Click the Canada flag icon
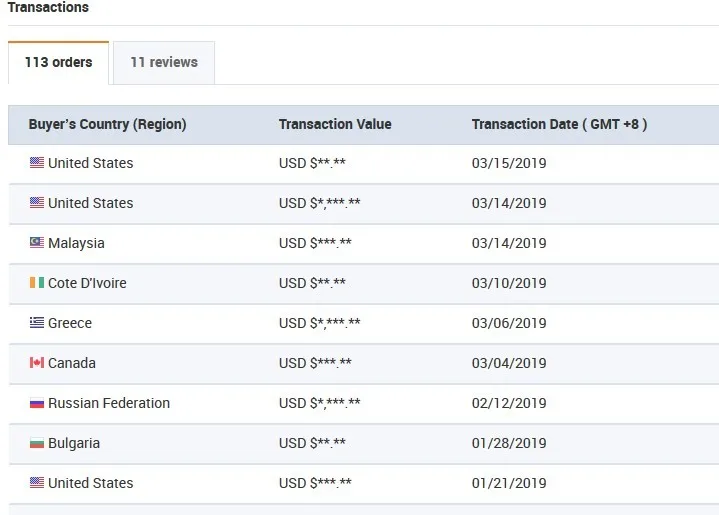 [x=37, y=363]
